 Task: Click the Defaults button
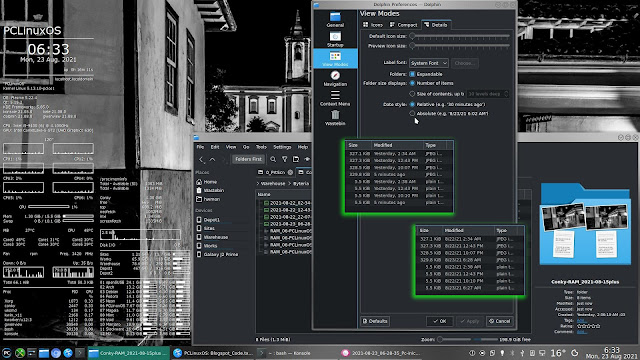(x=375, y=321)
